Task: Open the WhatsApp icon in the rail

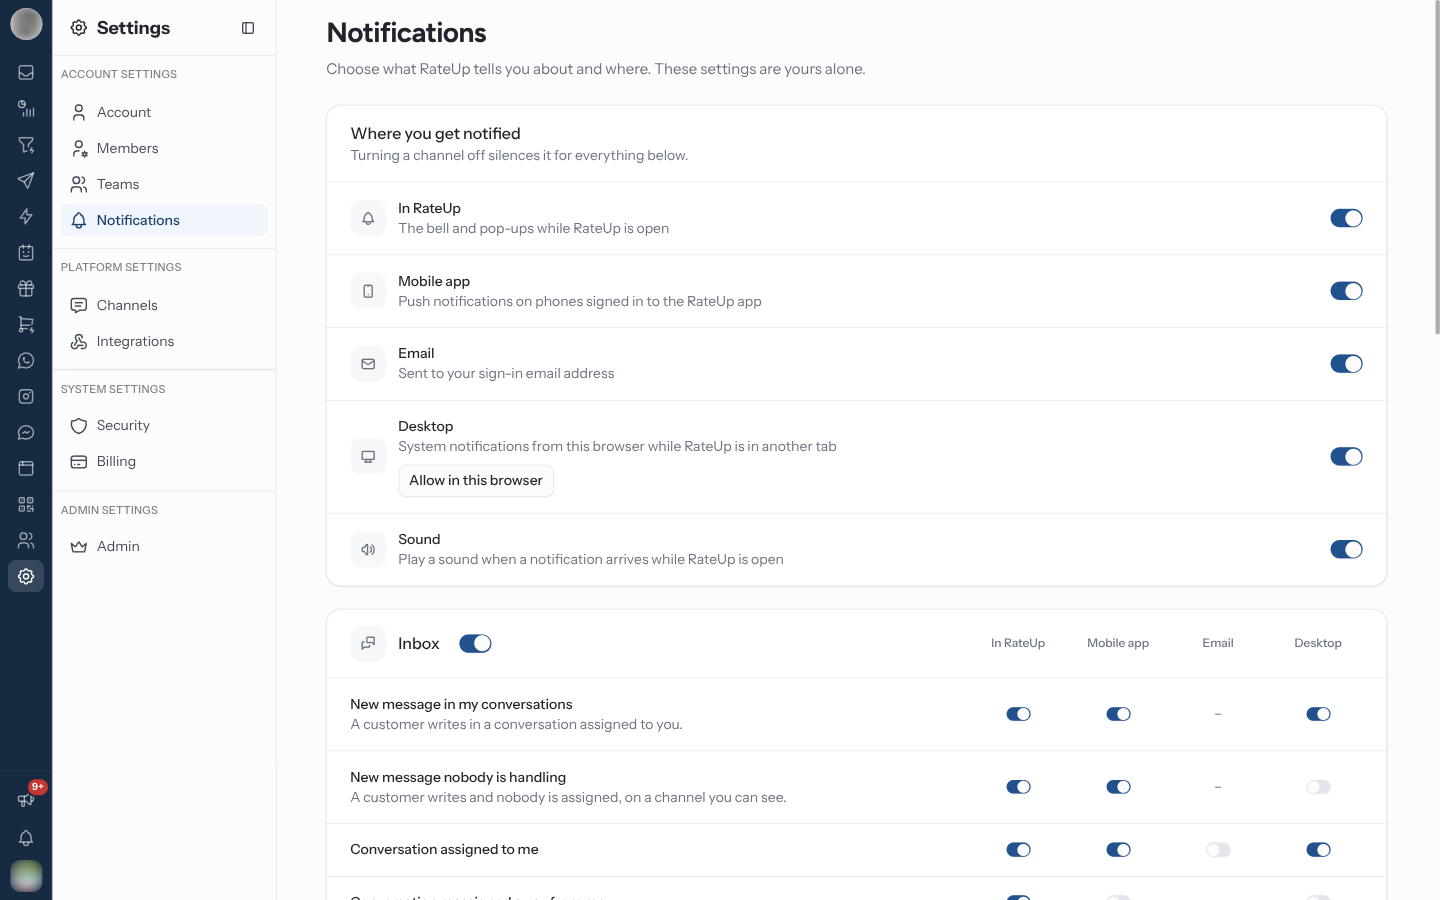Action: pos(26,361)
